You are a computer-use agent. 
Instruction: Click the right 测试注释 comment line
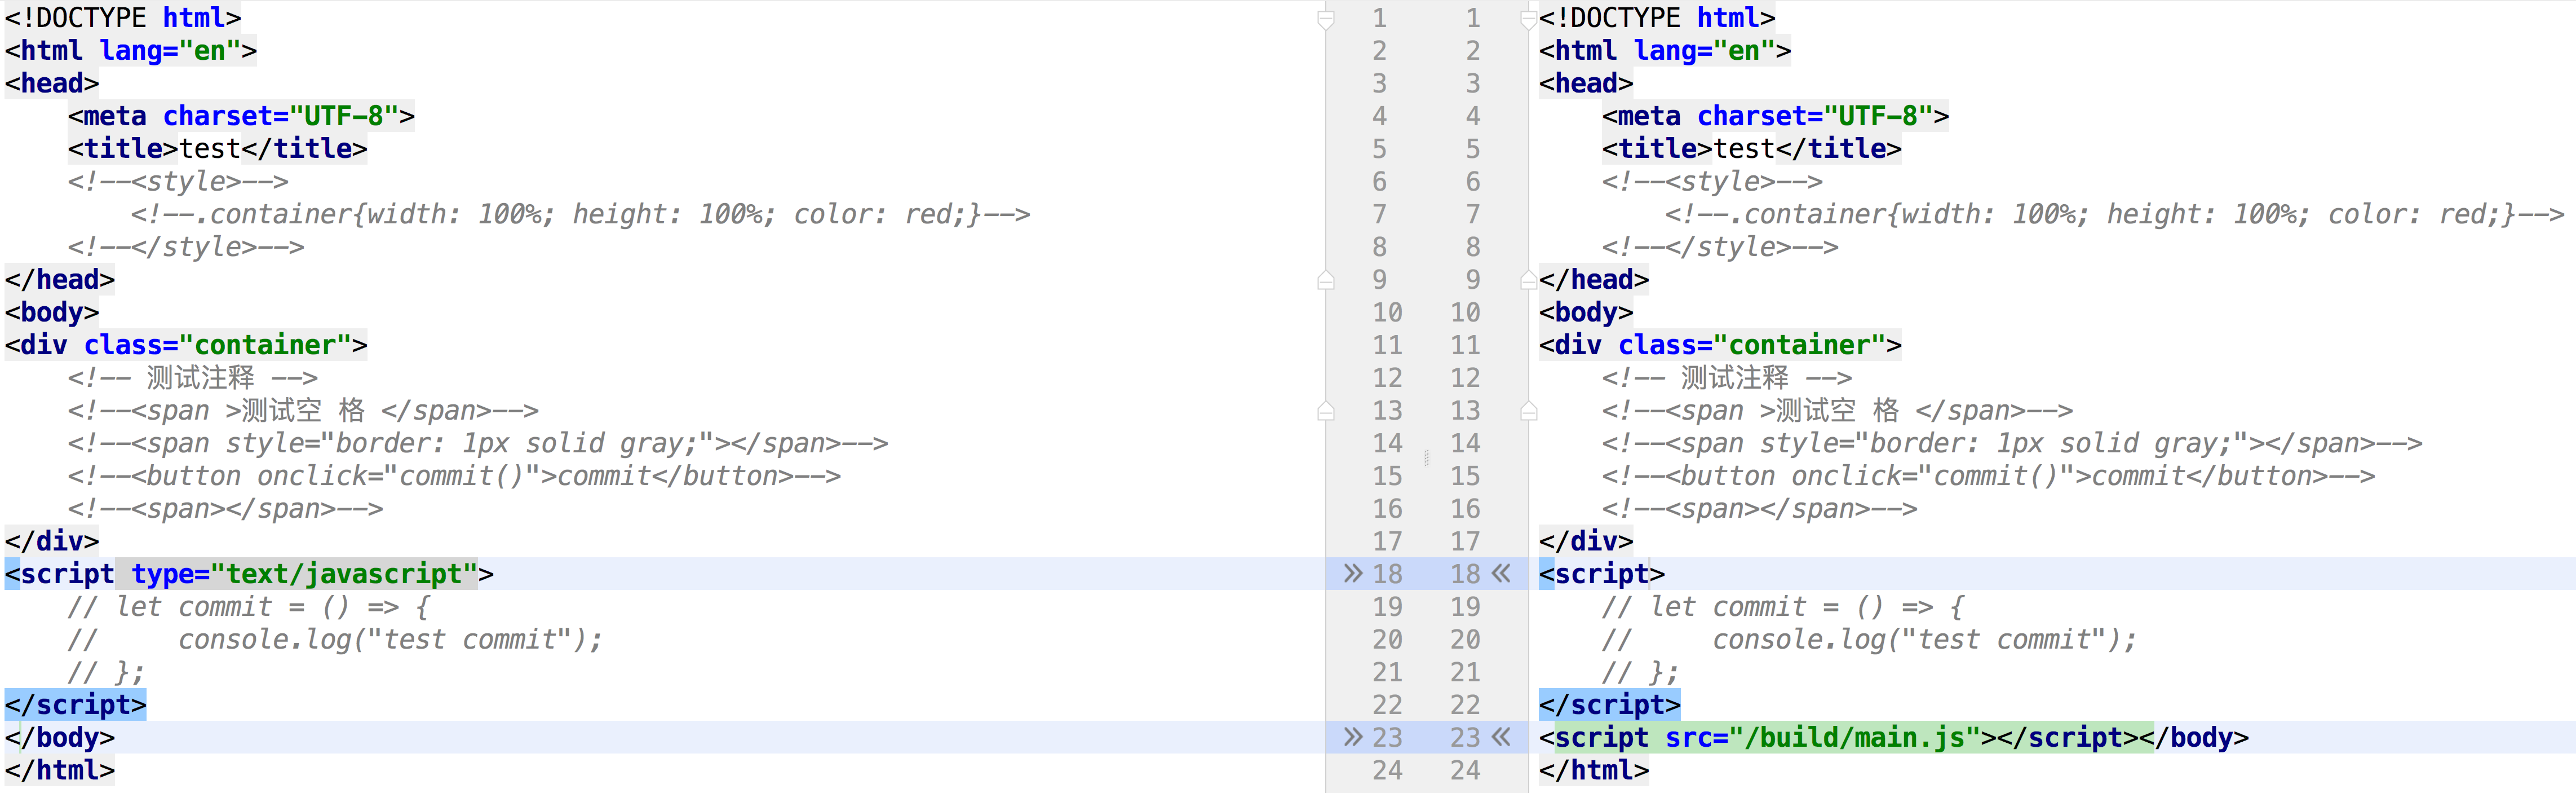[x=1727, y=378]
